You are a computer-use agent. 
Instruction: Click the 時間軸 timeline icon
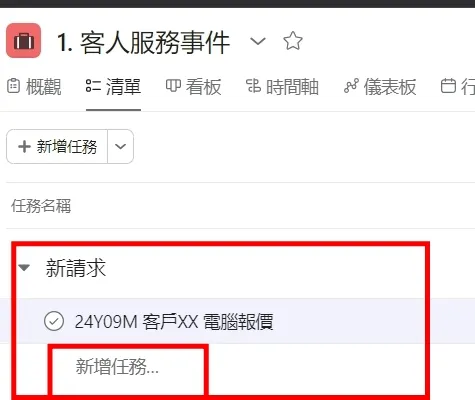click(253, 86)
